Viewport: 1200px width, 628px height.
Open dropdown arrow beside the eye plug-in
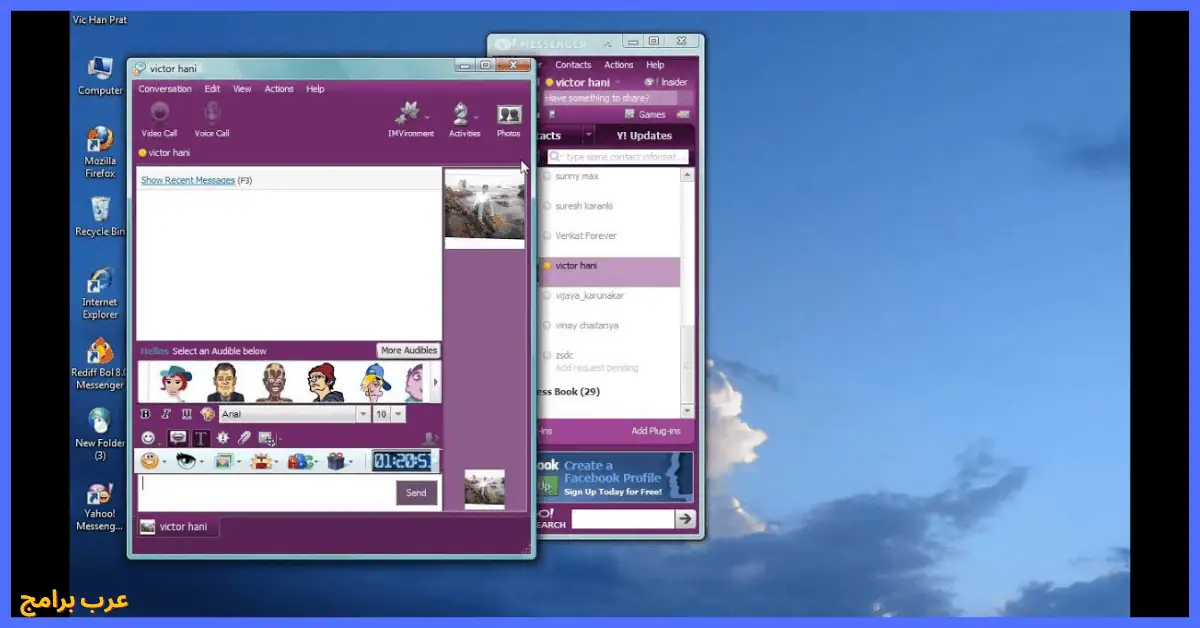pyautogui.click(x=203, y=462)
